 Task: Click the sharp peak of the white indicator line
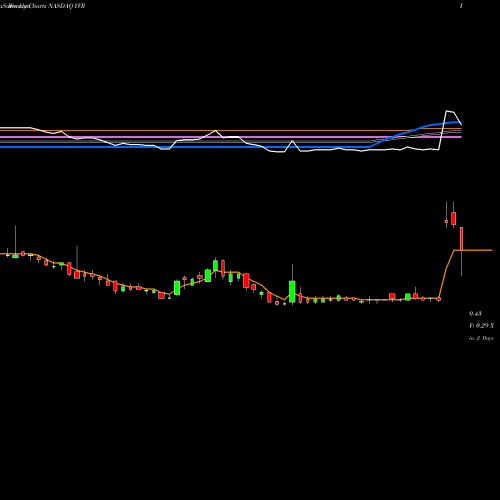click(449, 111)
